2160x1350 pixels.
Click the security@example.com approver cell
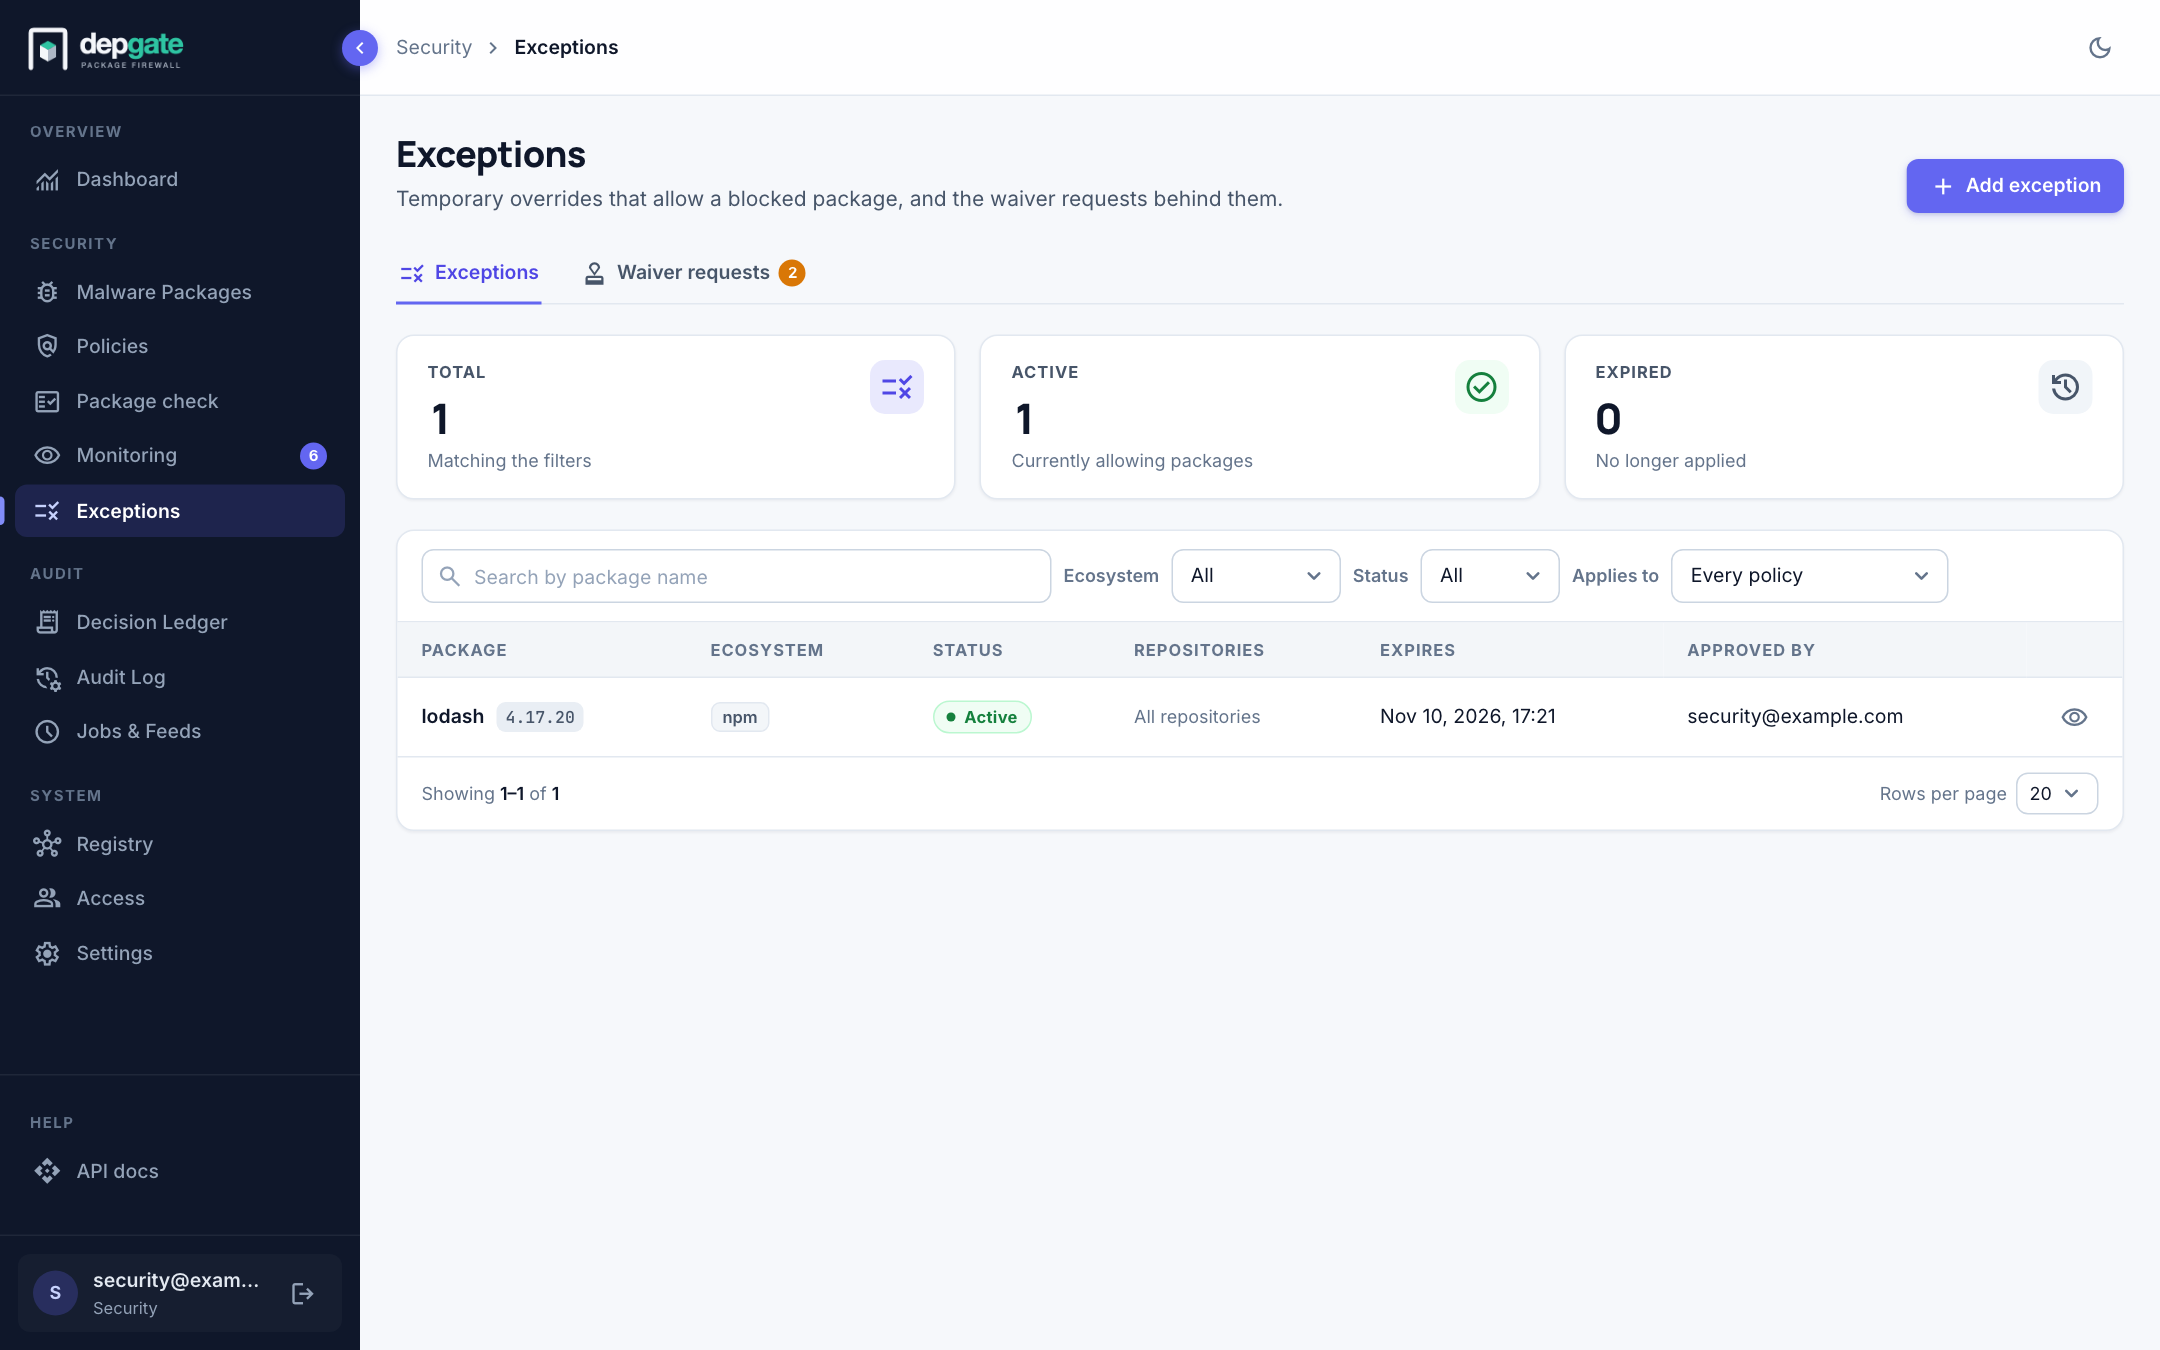[x=1795, y=717]
